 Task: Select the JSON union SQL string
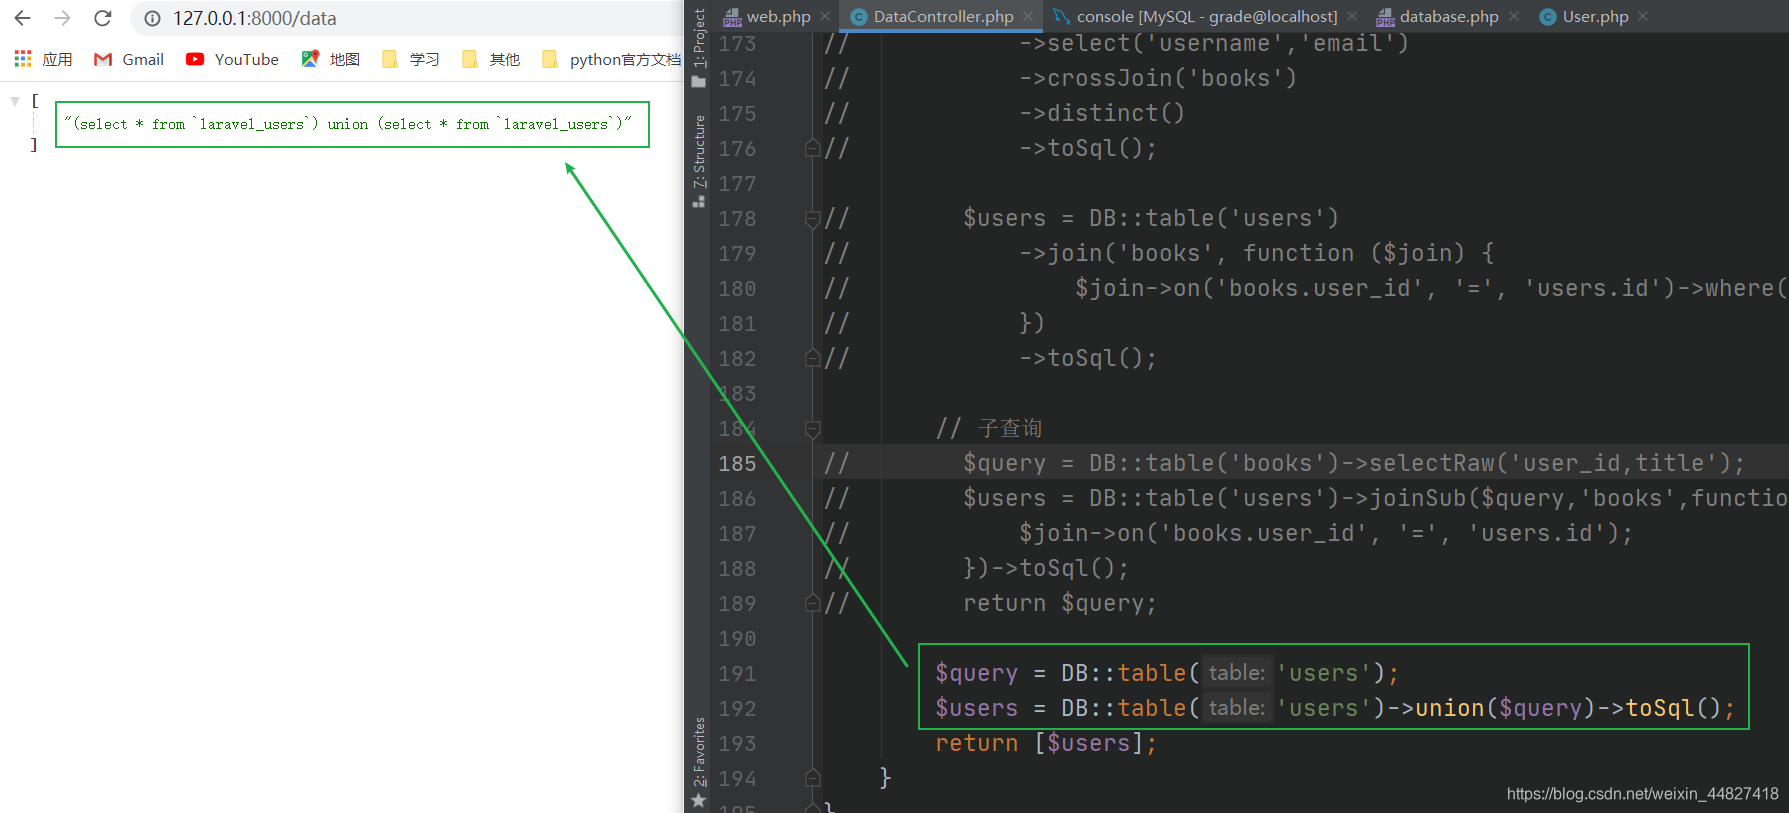348,124
